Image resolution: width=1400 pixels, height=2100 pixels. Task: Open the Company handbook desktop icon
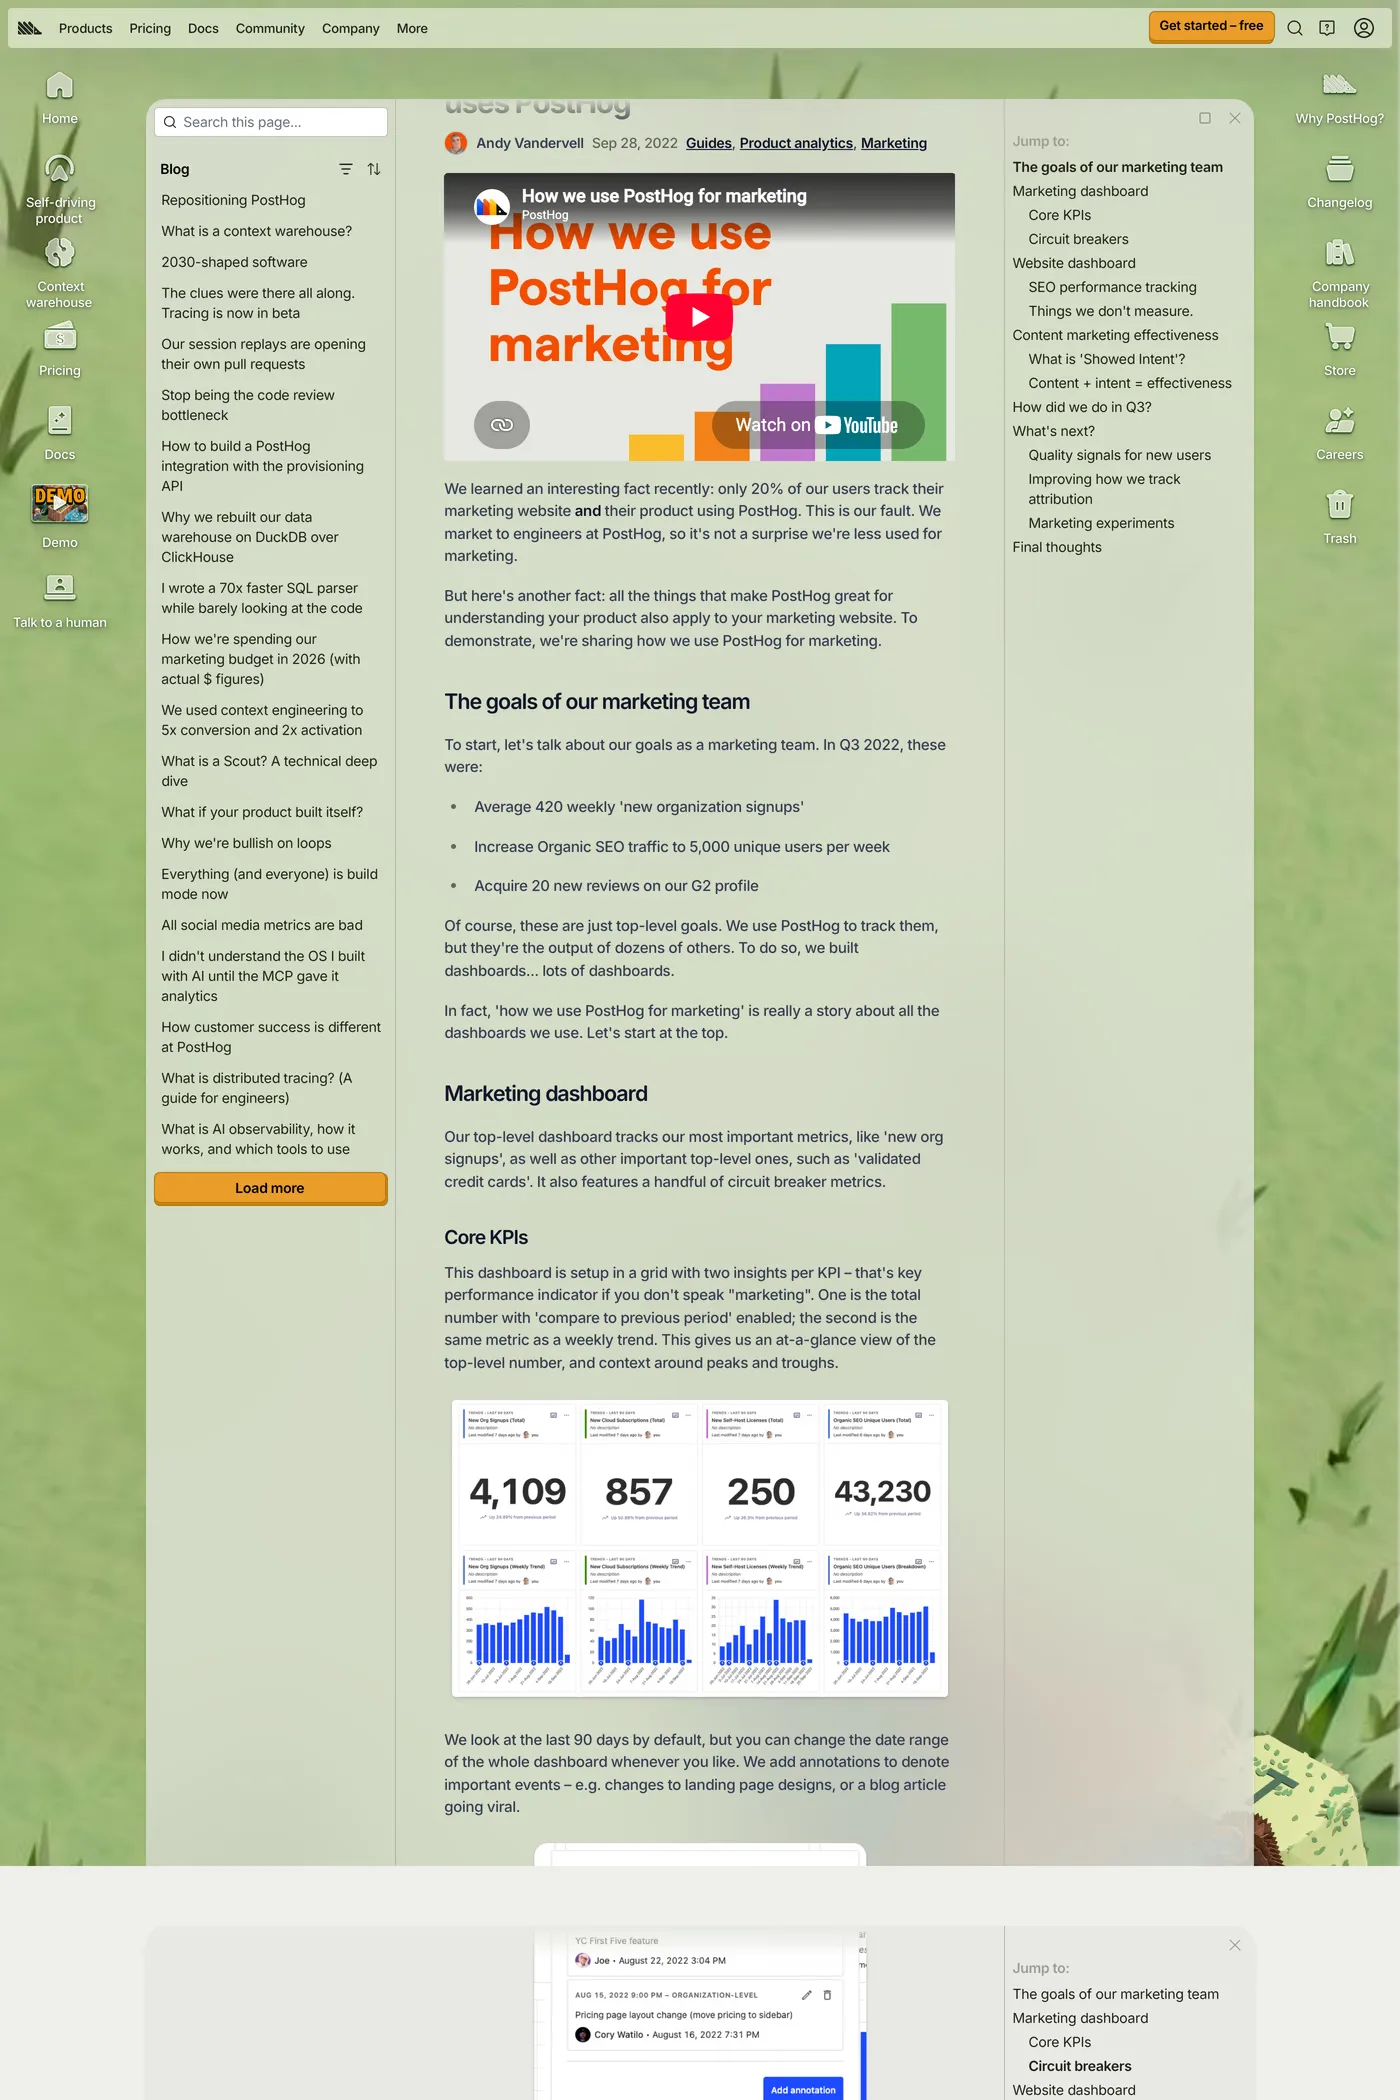coord(1340,273)
